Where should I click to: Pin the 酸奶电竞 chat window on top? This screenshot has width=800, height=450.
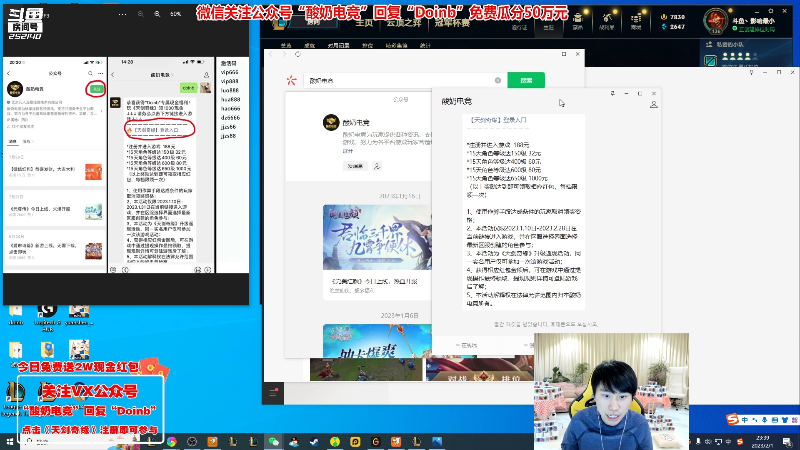tap(612, 93)
